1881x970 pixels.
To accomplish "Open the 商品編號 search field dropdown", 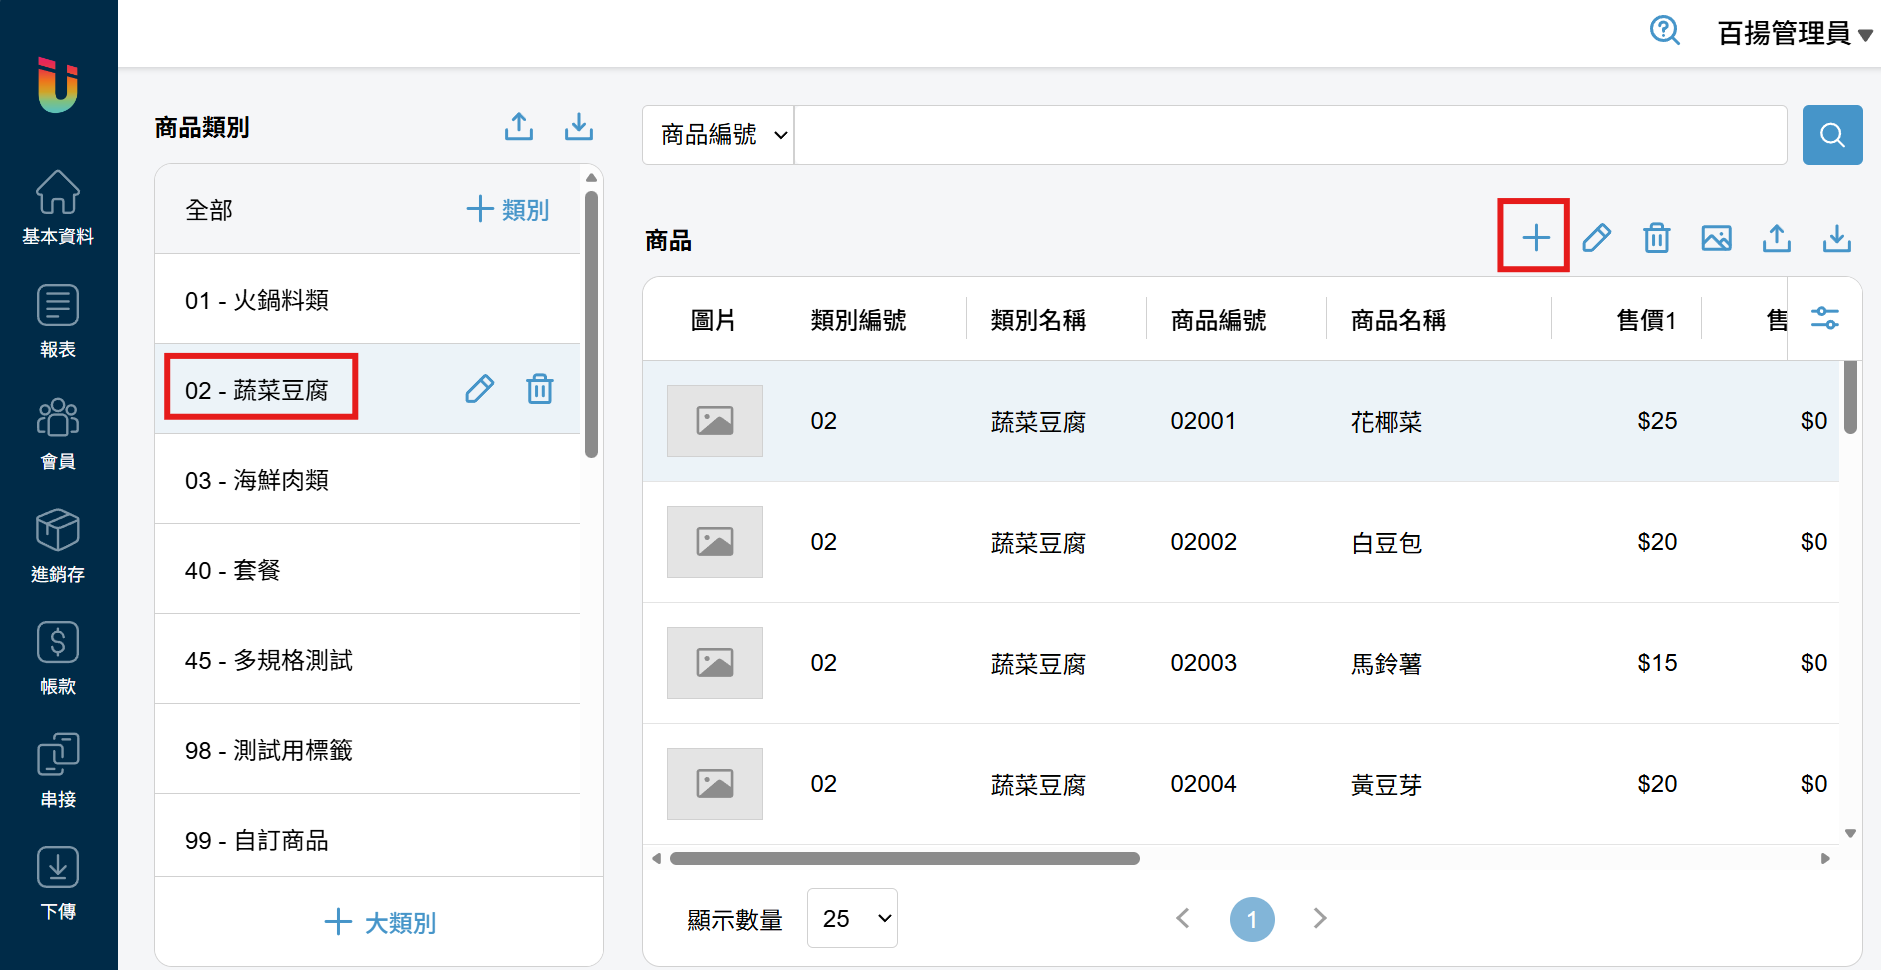I will point(718,135).
